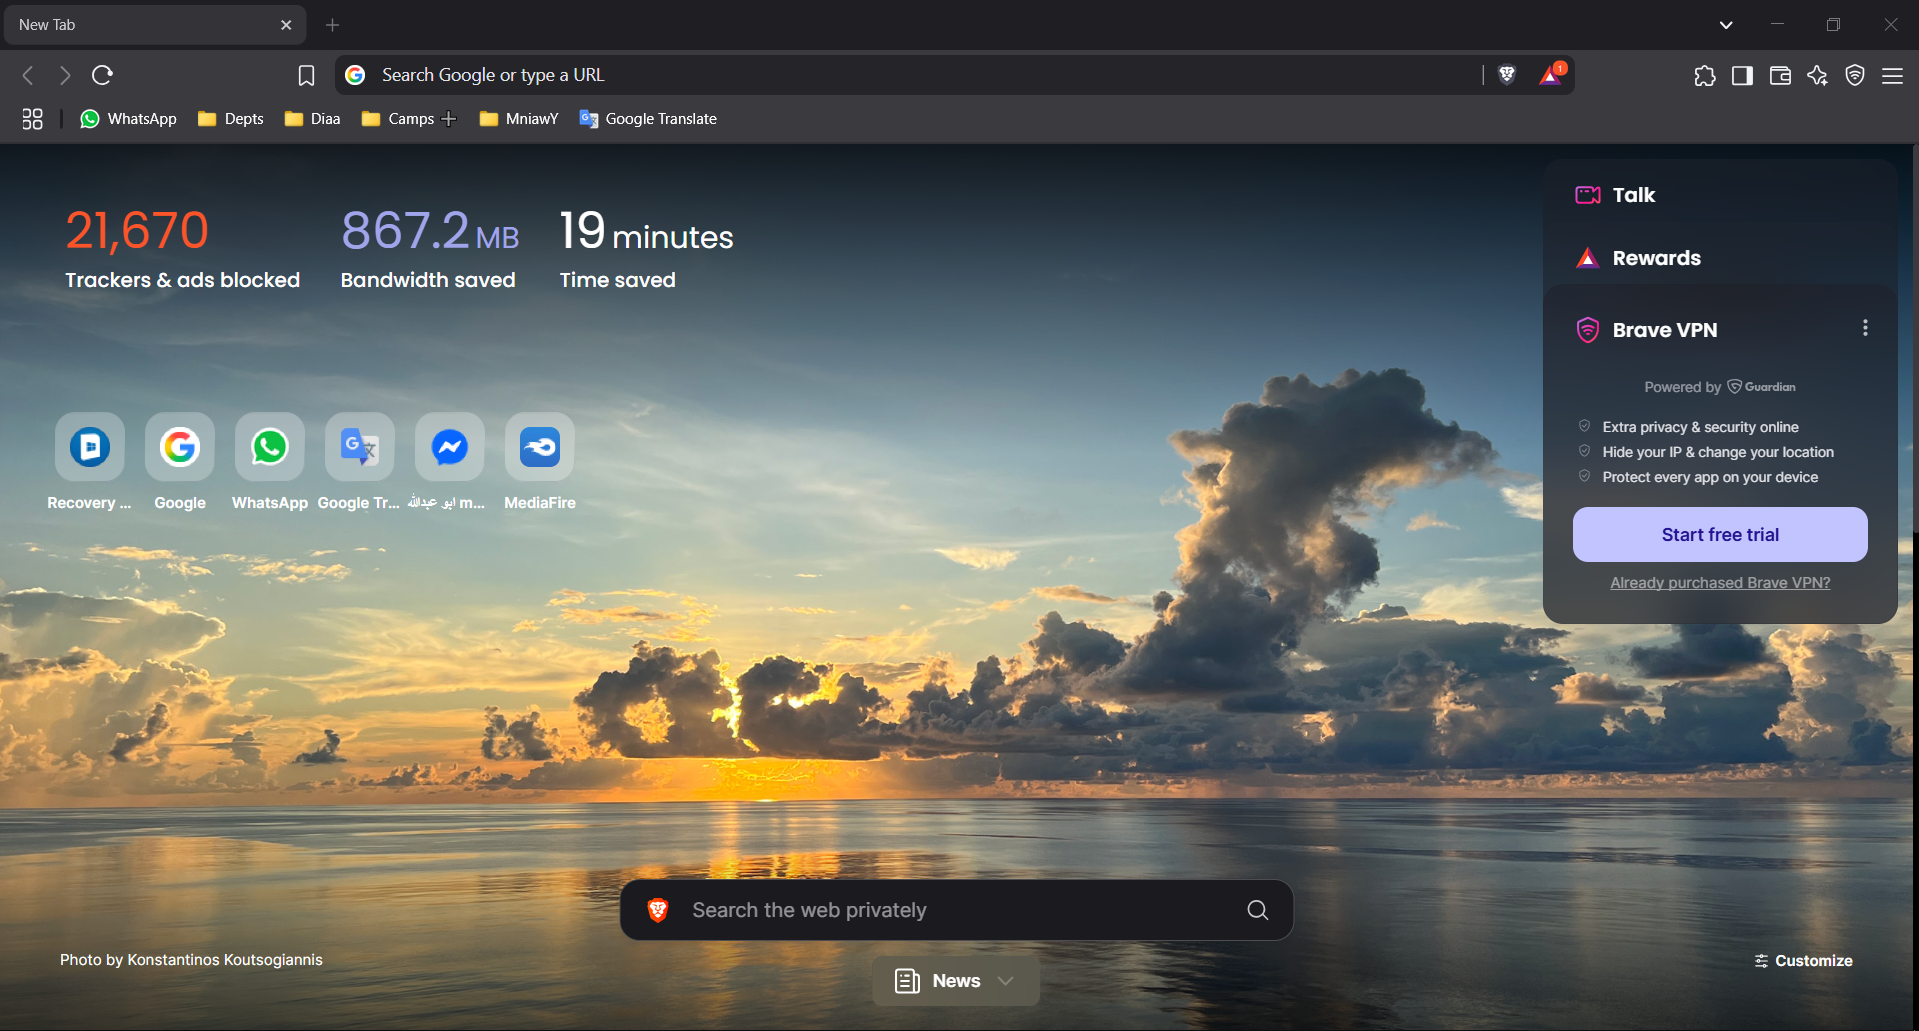The height and width of the screenshot is (1031, 1919).
Task: Open the Diaa bookmark folder
Action: click(x=313, y=119)
